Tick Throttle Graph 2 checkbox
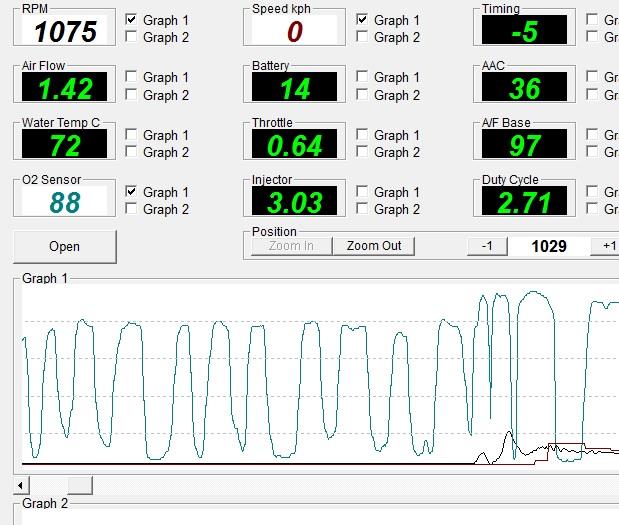Screen dimensions: 619x525 (x=362, y=151)
